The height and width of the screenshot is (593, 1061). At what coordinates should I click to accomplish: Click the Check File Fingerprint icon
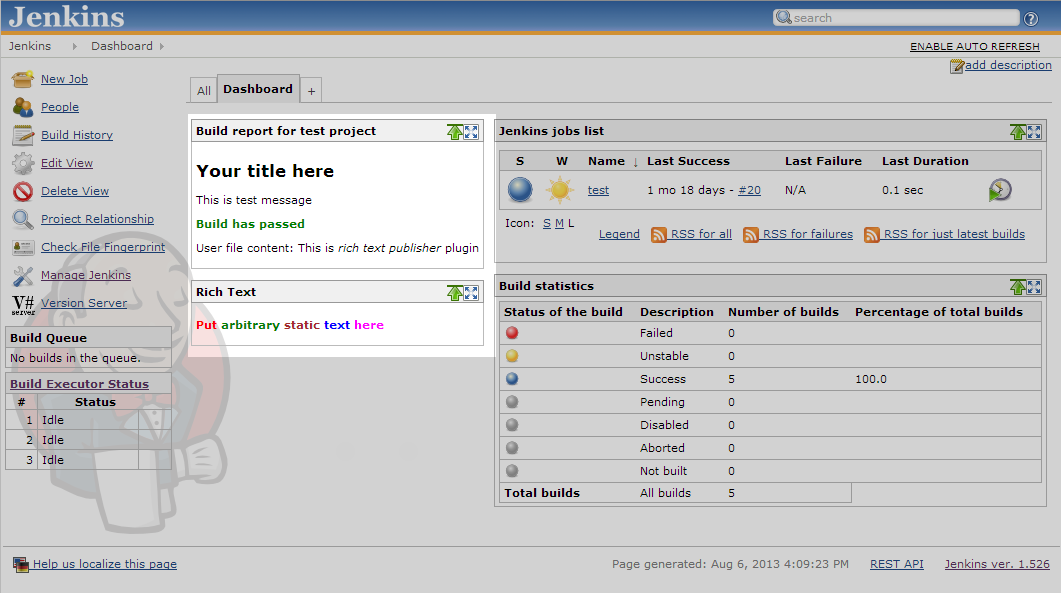[22, 248]
